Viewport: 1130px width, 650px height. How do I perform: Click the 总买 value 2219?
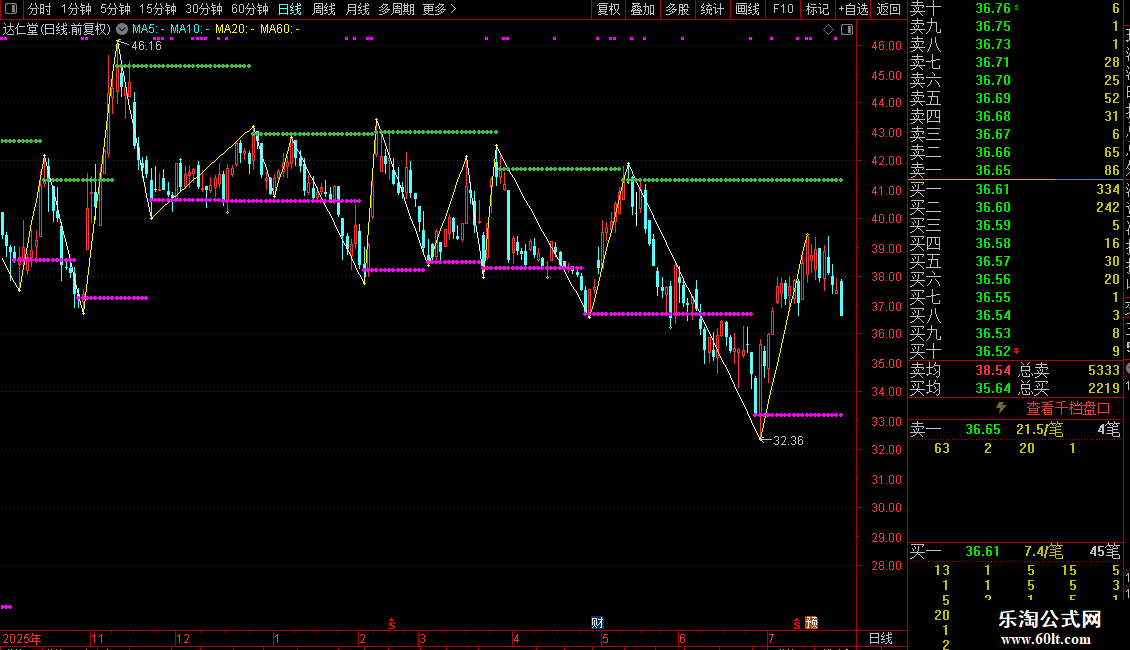point(1103,388)
